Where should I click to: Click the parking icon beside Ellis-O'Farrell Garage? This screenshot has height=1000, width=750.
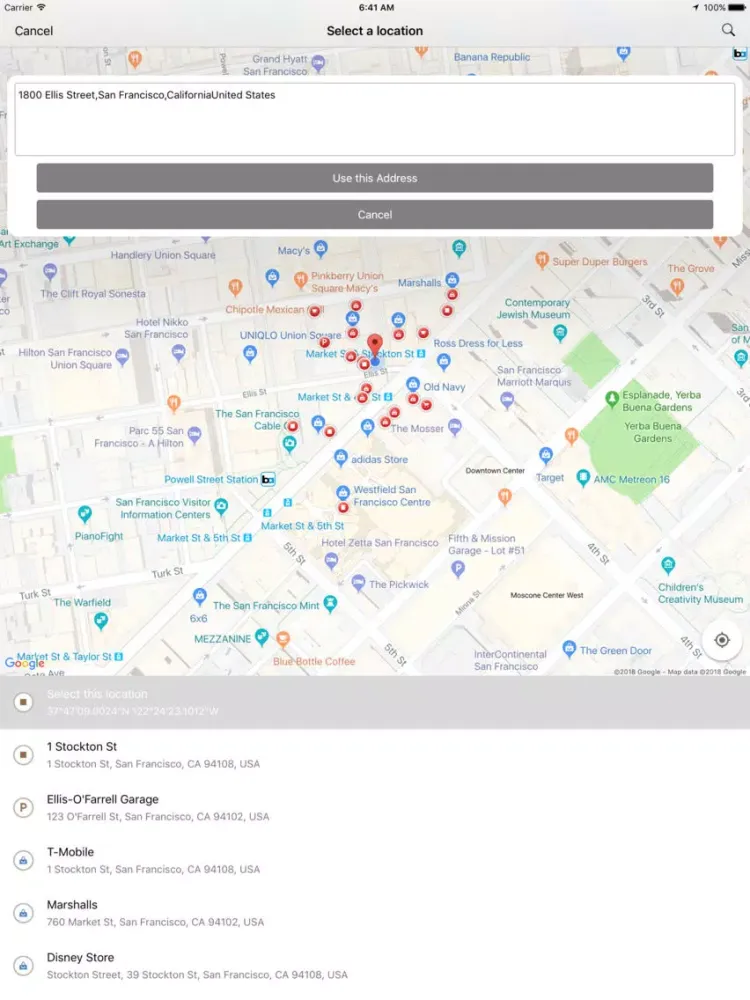click(24, 807)
